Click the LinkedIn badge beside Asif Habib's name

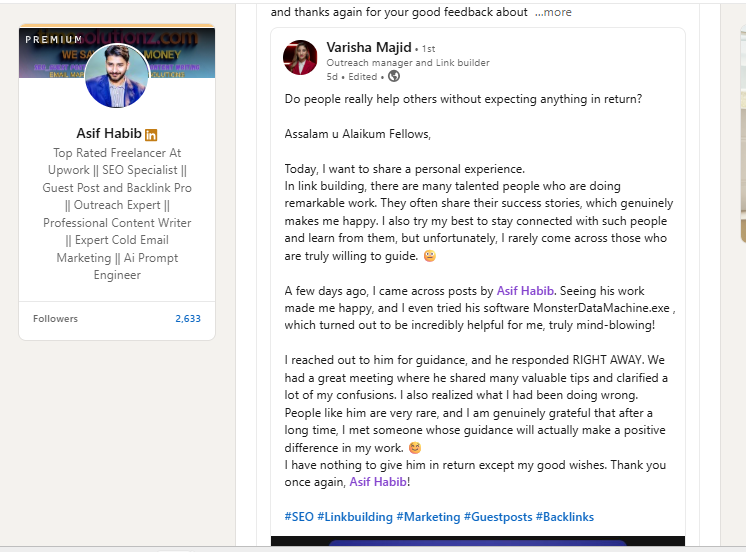[x=151, y=134]
